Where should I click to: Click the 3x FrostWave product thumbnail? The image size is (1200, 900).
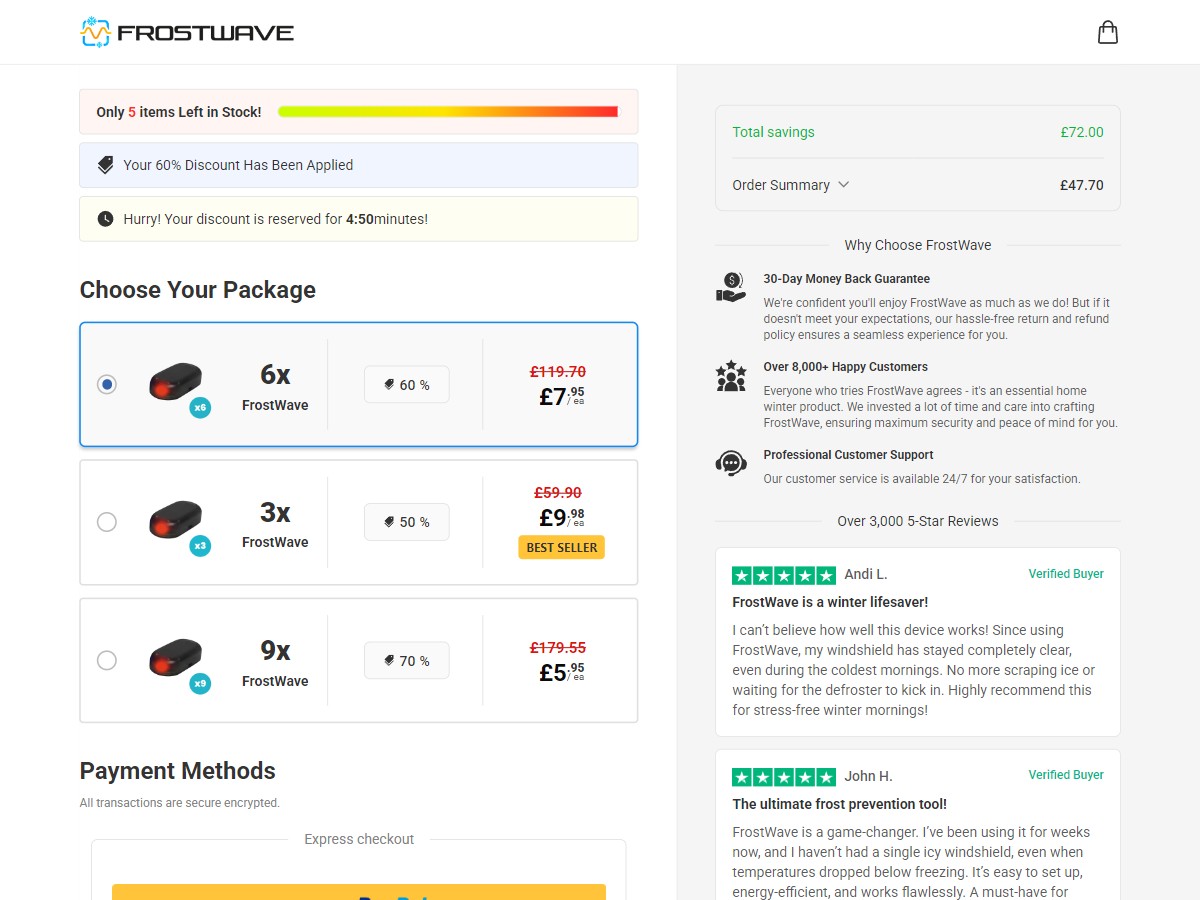click(x=176, y=520)
